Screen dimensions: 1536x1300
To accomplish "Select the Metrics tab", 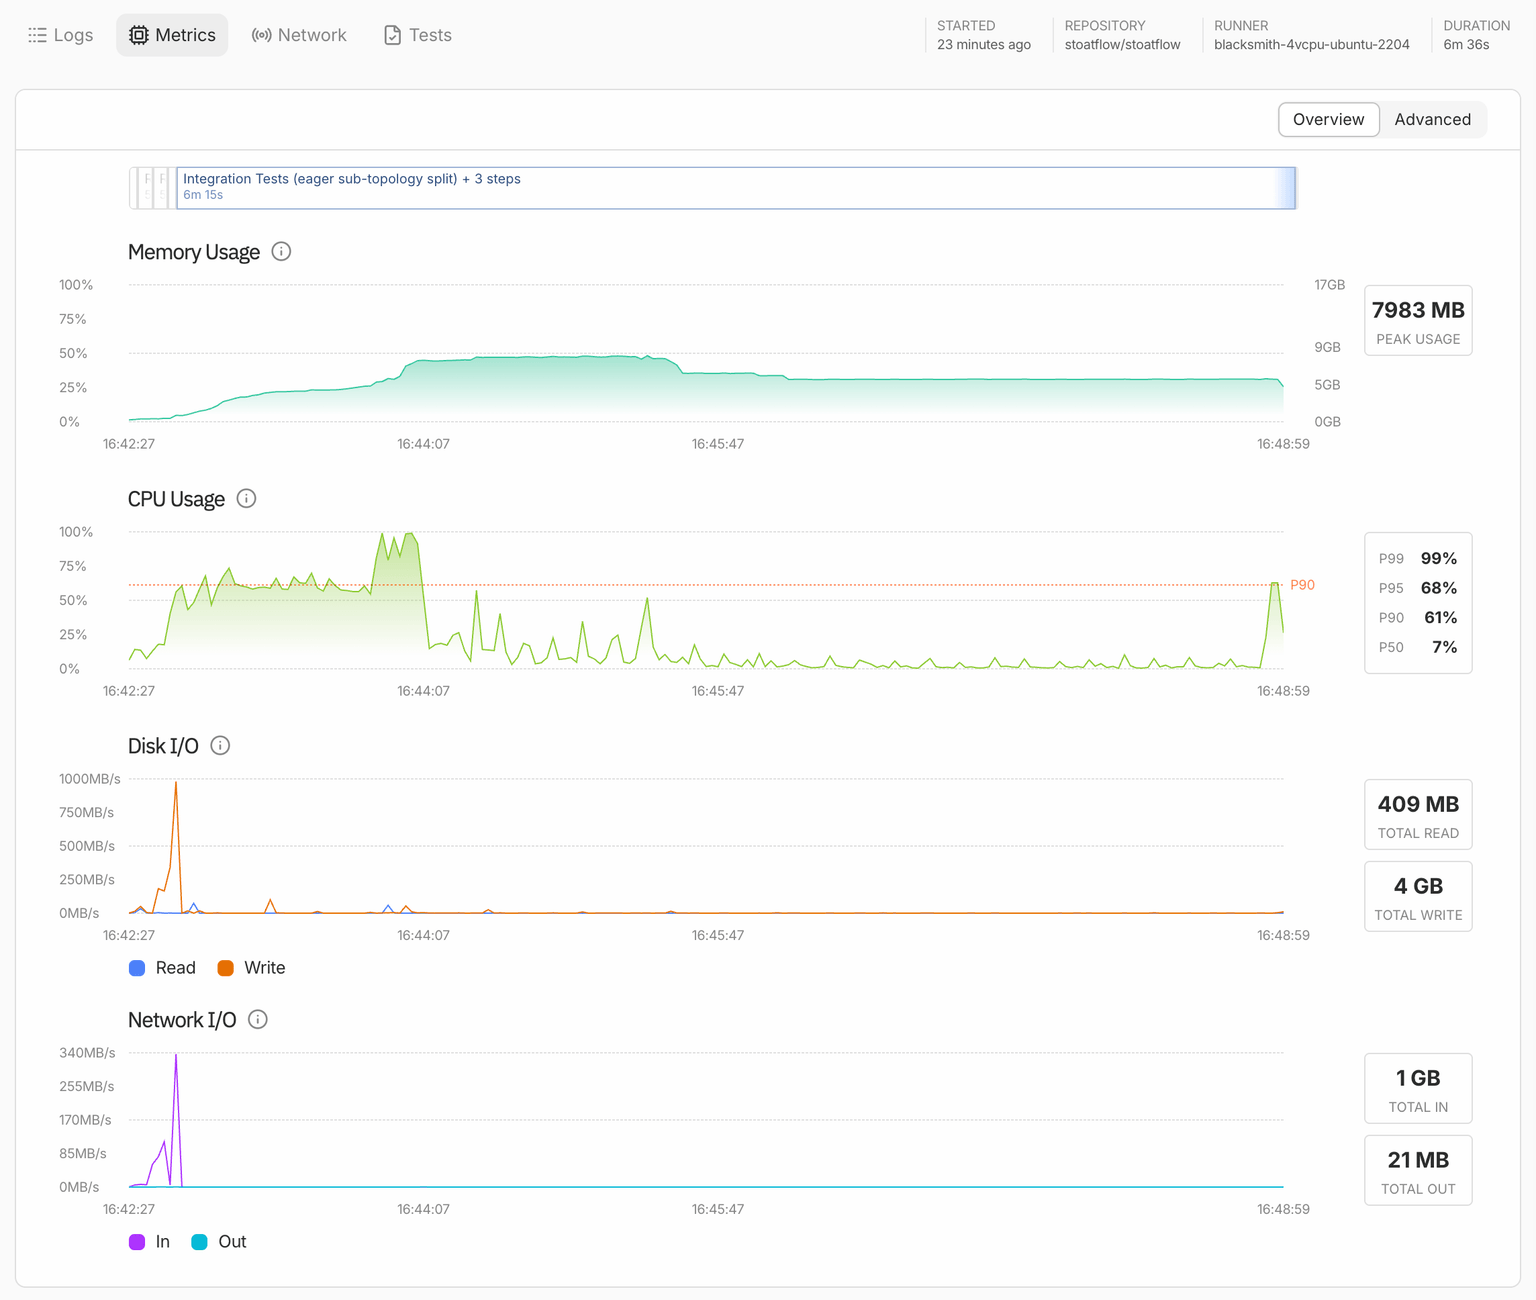I will point(172,35).
